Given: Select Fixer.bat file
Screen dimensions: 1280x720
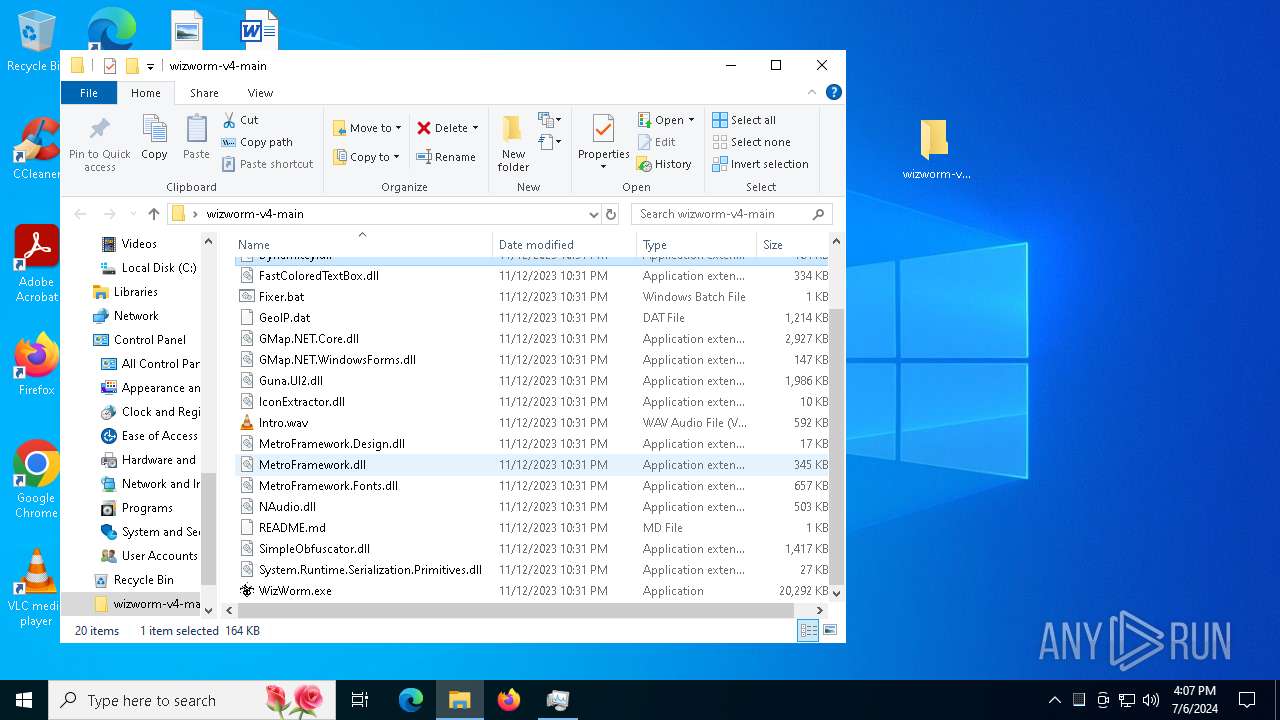Looking at the screenshot, I should pyautogui.click(x=281, y=297).
